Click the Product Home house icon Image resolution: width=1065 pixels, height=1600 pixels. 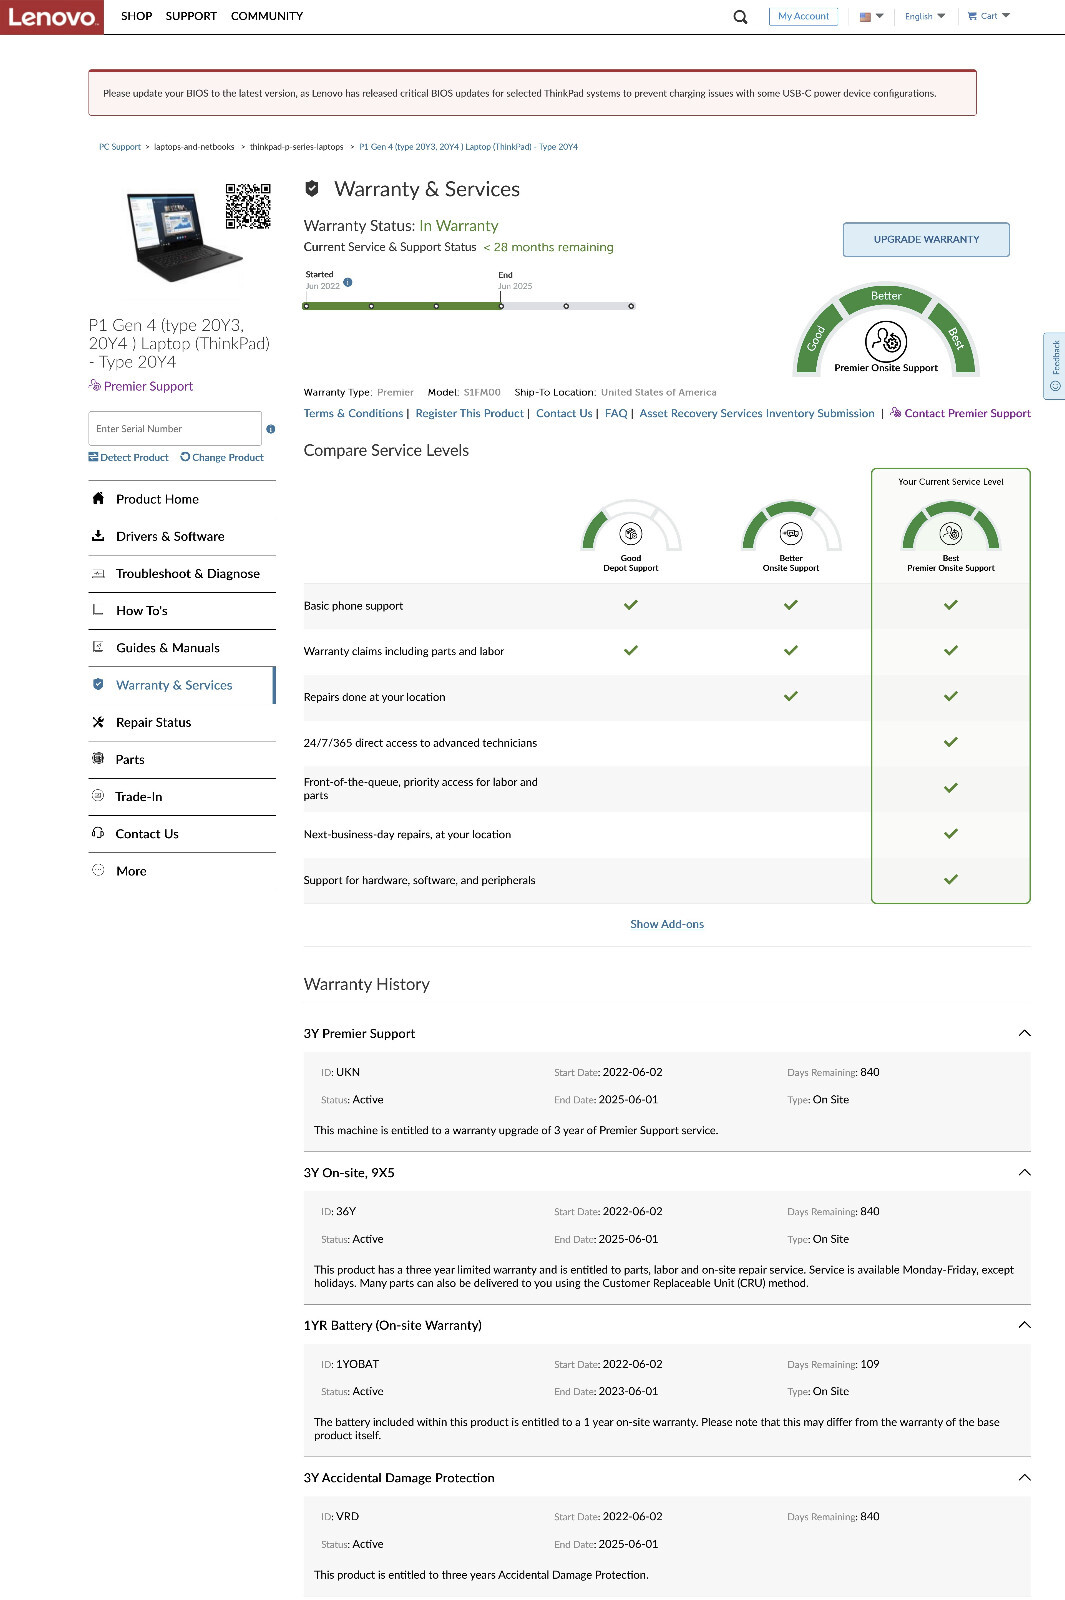click(98, 498)
